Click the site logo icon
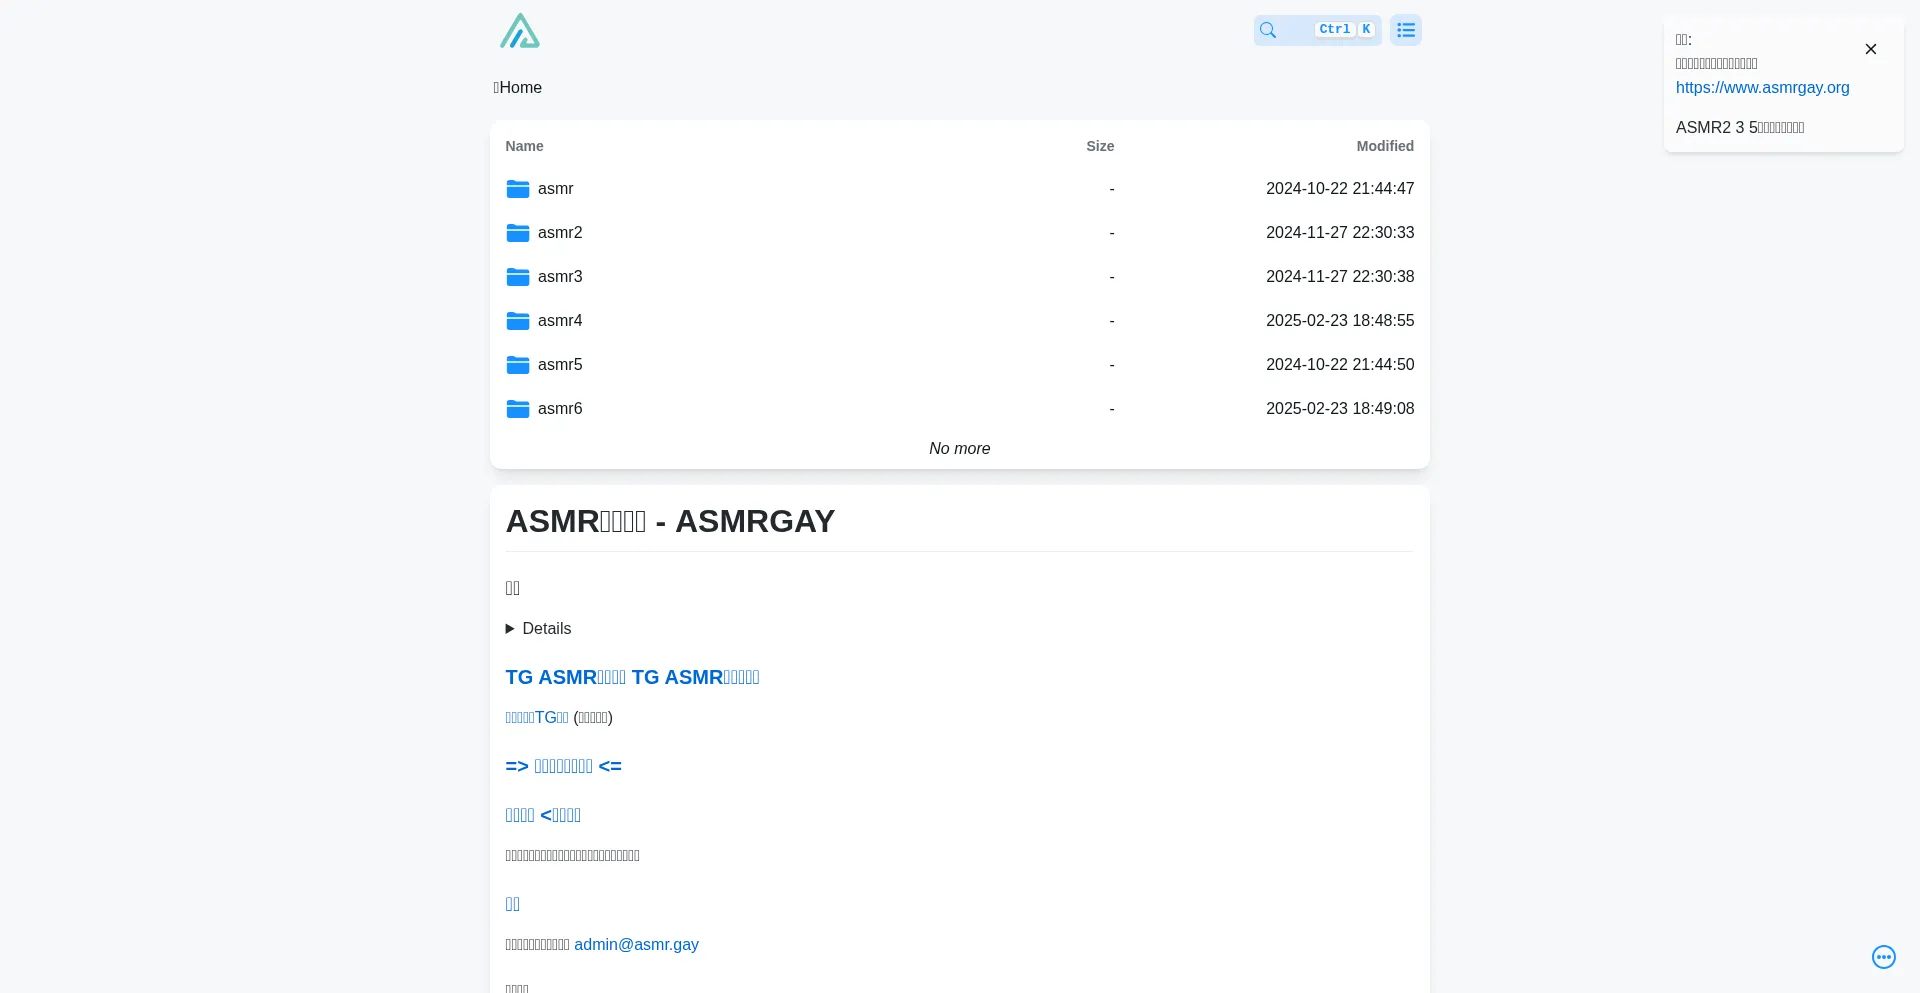1920x993 pixels. tap(520, 31)
